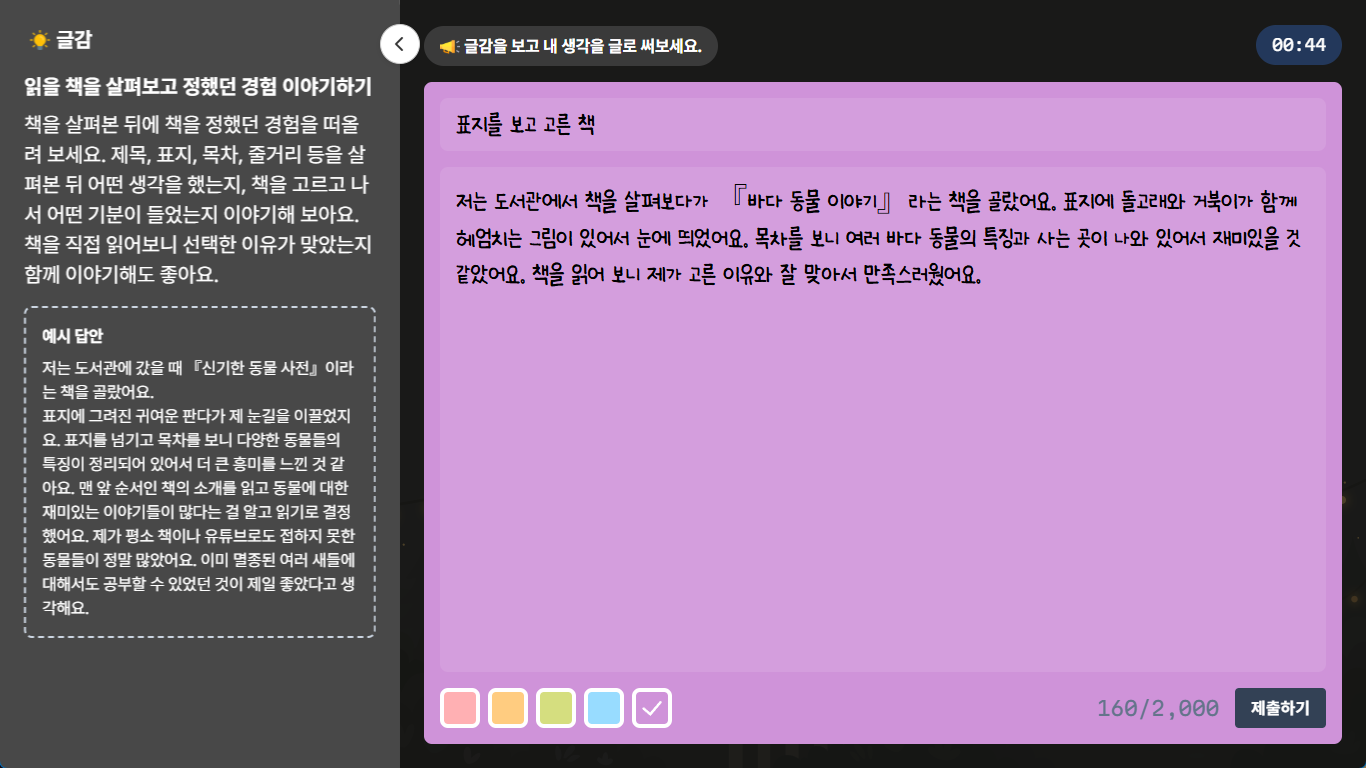Select the green background color swatch

[556, 708]
